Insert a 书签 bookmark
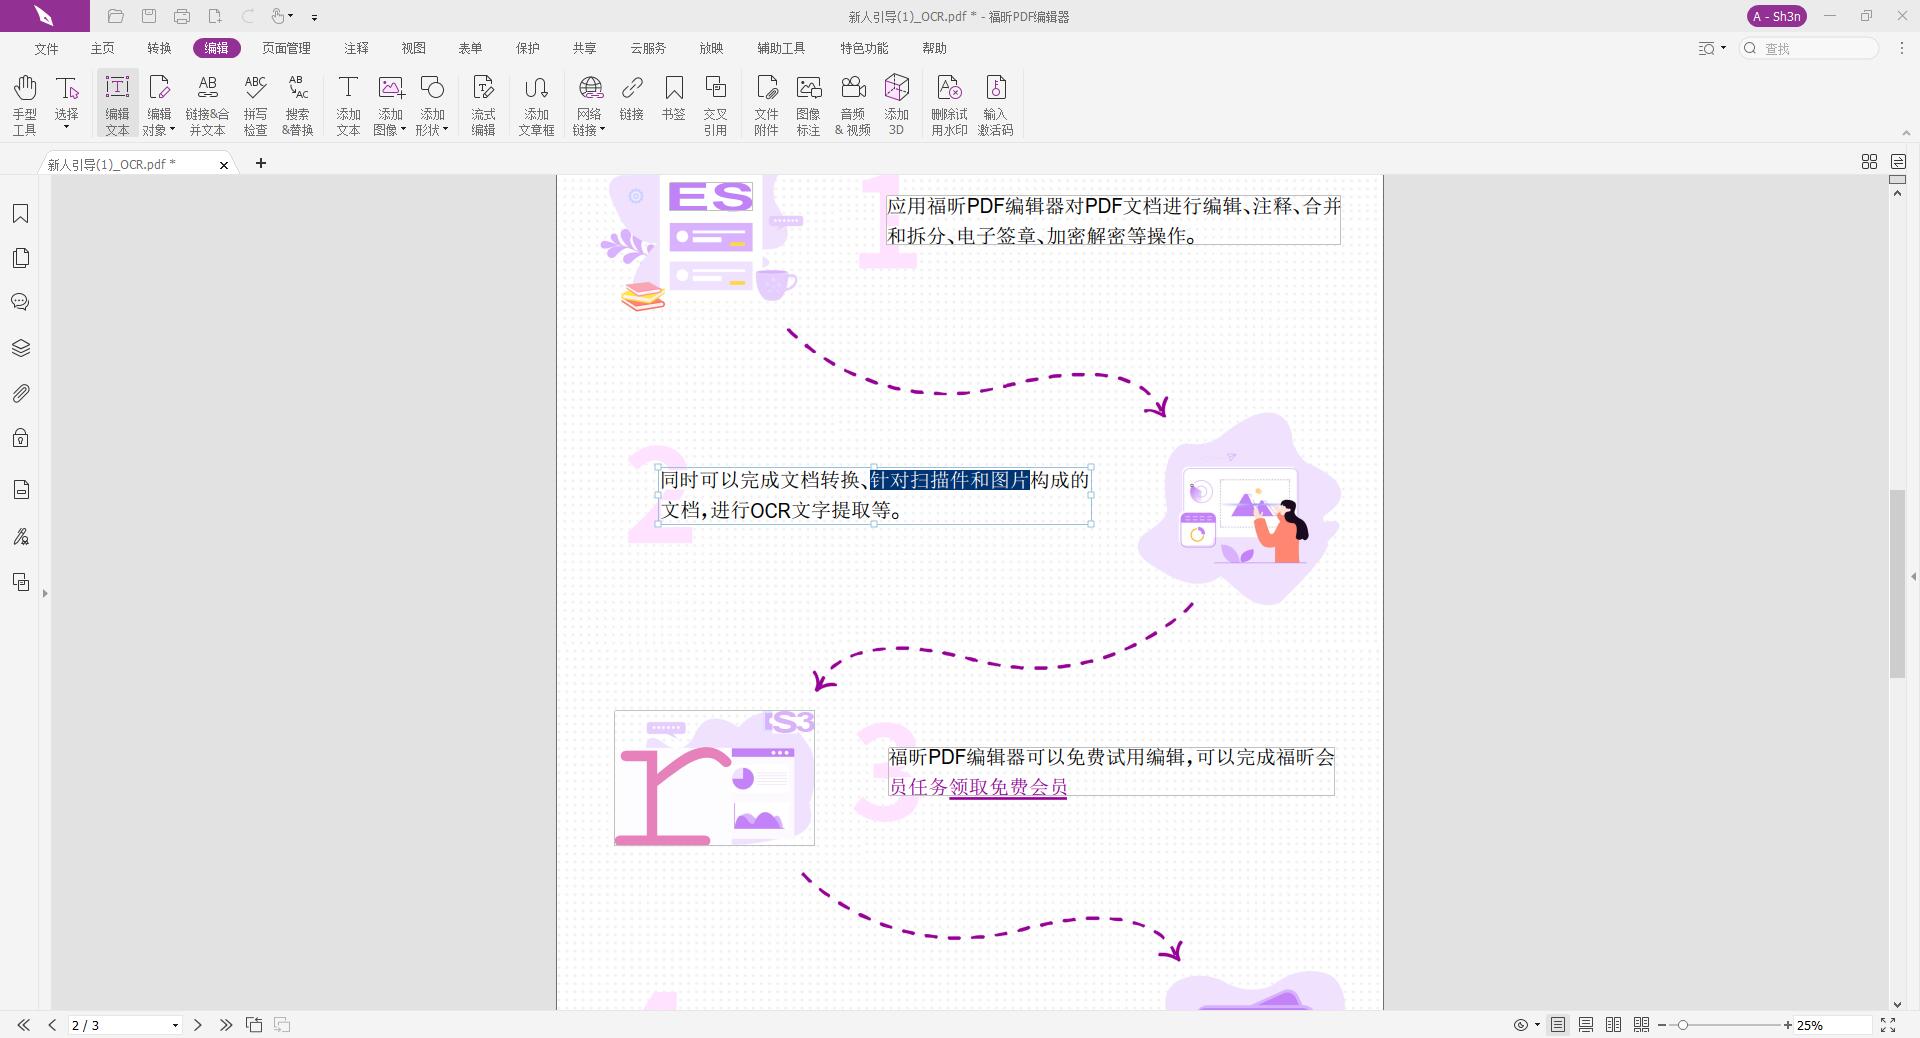Screen dimensions: 1920x1038 (674, 103)
